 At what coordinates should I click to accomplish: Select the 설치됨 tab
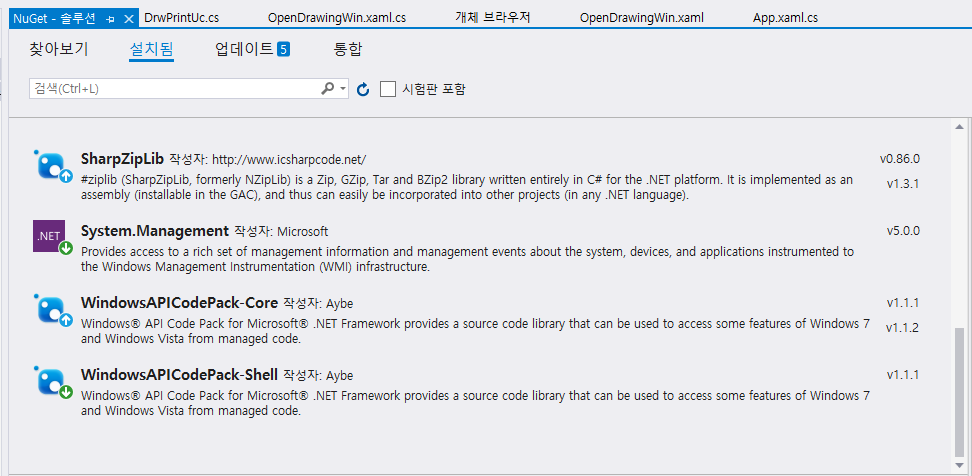151,49
